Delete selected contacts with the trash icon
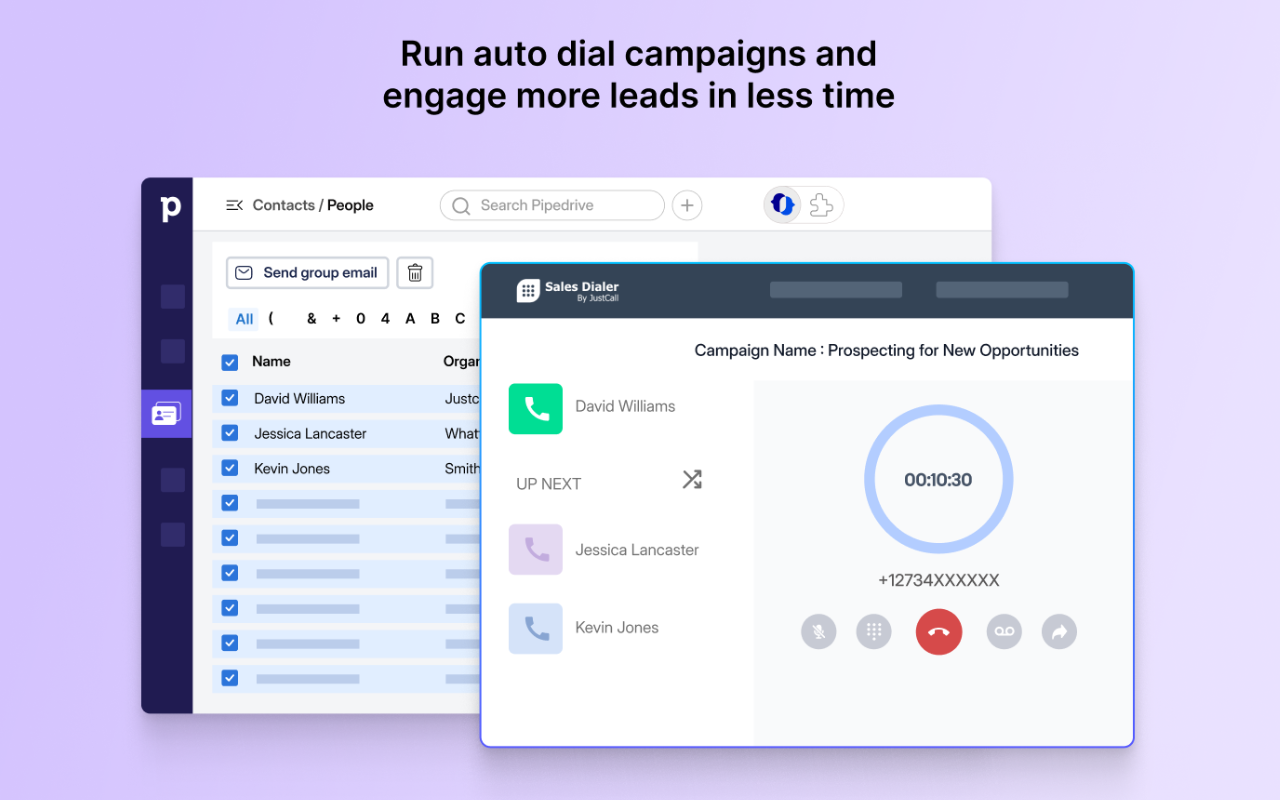 pos(414,272)
